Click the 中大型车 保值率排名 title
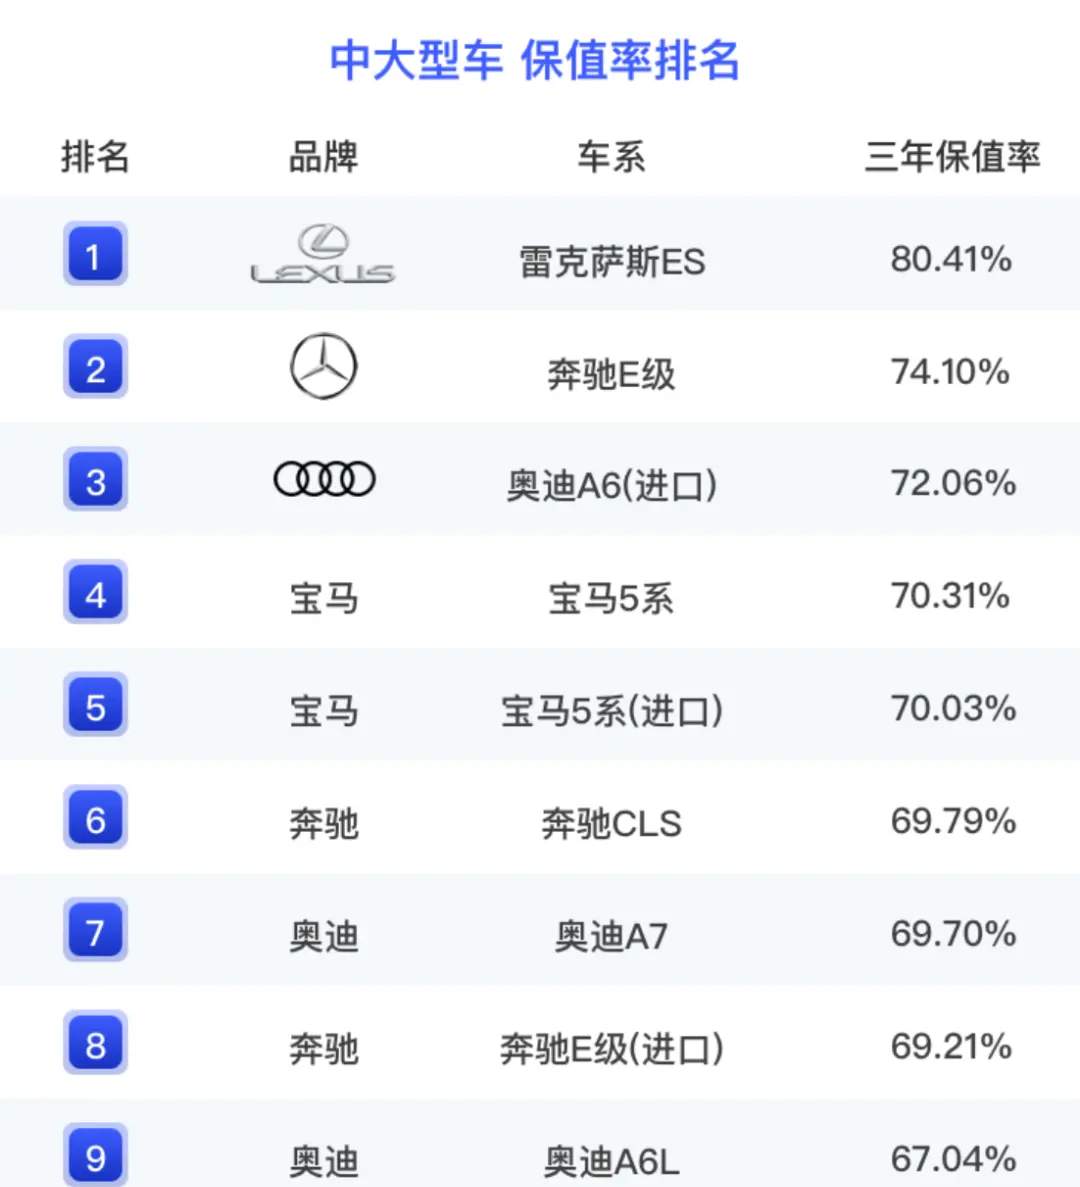This screenshot has height=1187, width=1080. [534, 61]
